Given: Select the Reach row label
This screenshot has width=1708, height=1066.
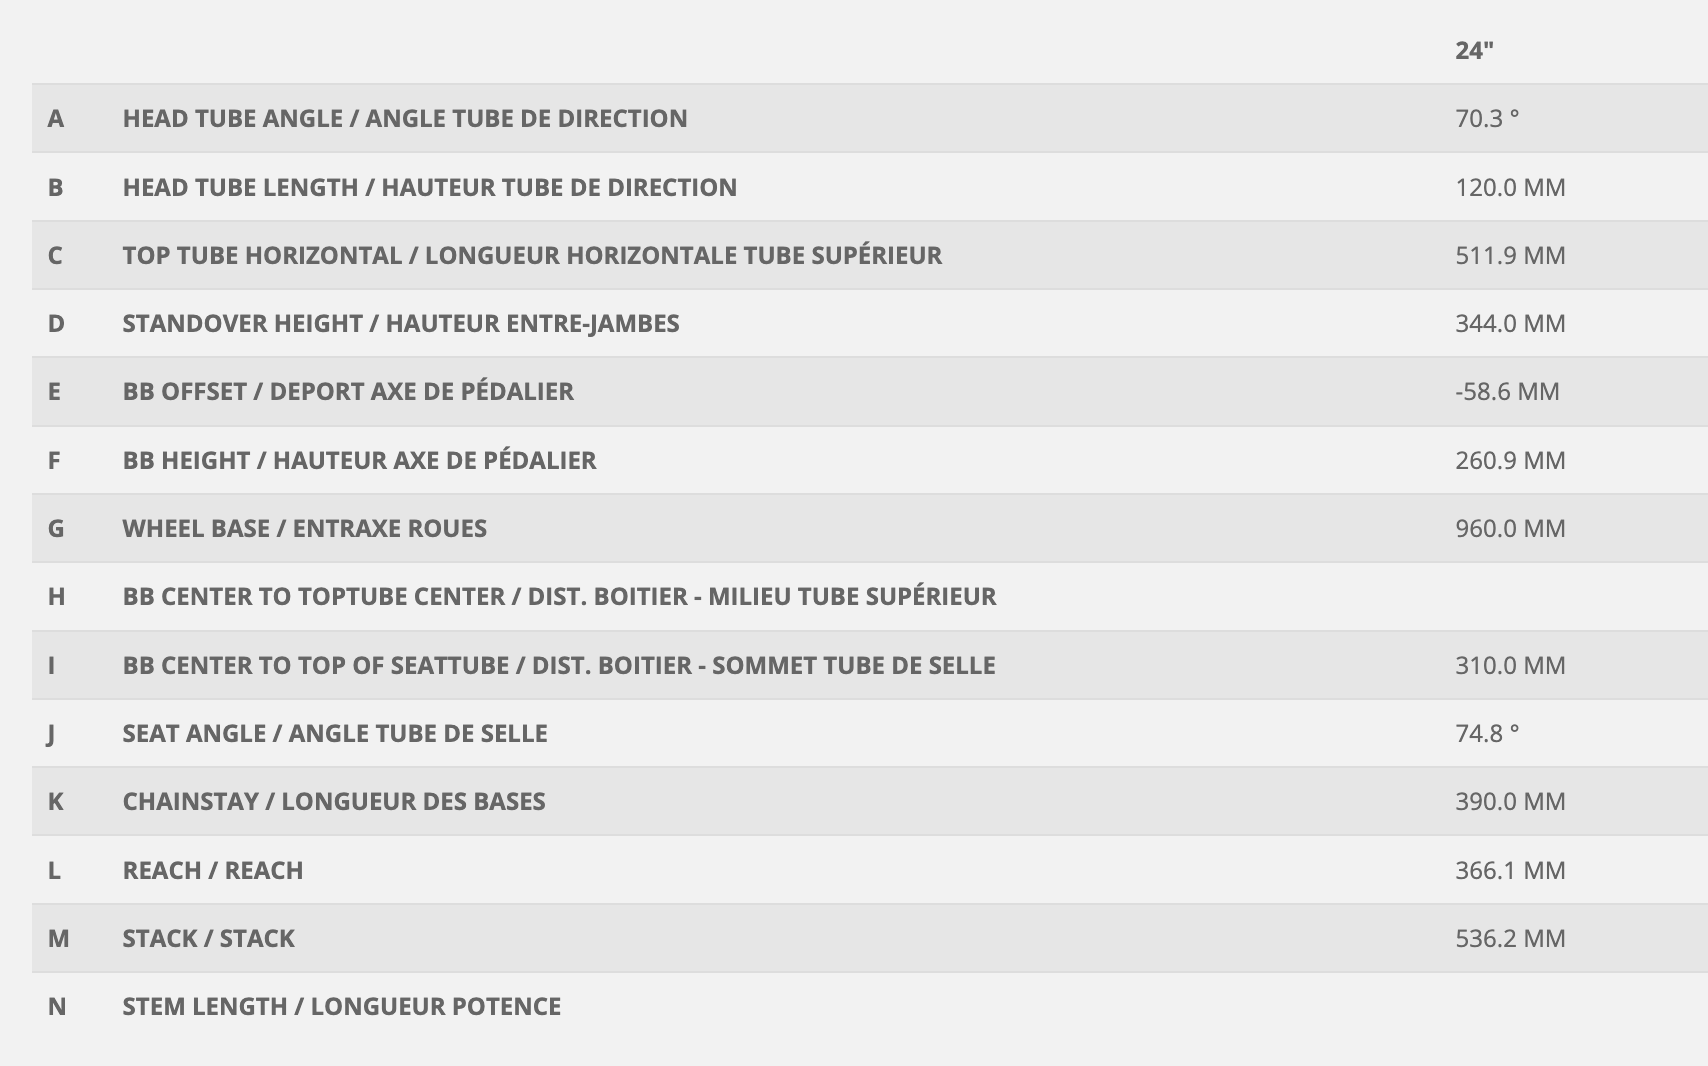Looking at the screenshot, I should point(212,870).
